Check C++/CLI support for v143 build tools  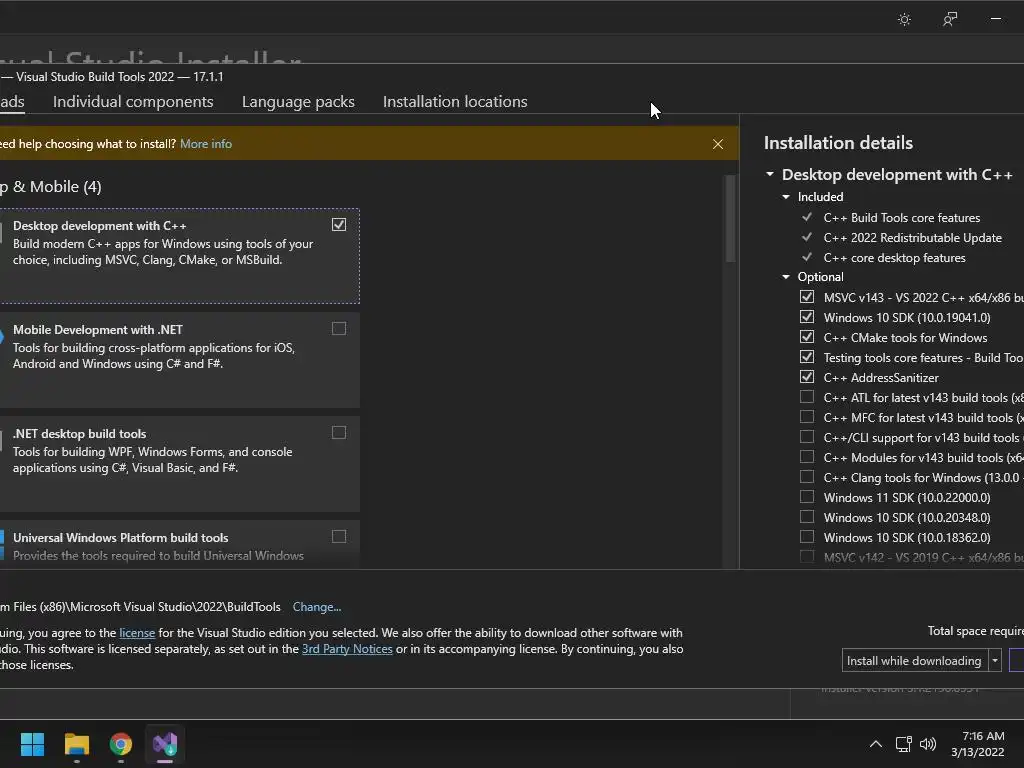pos(807,437)
